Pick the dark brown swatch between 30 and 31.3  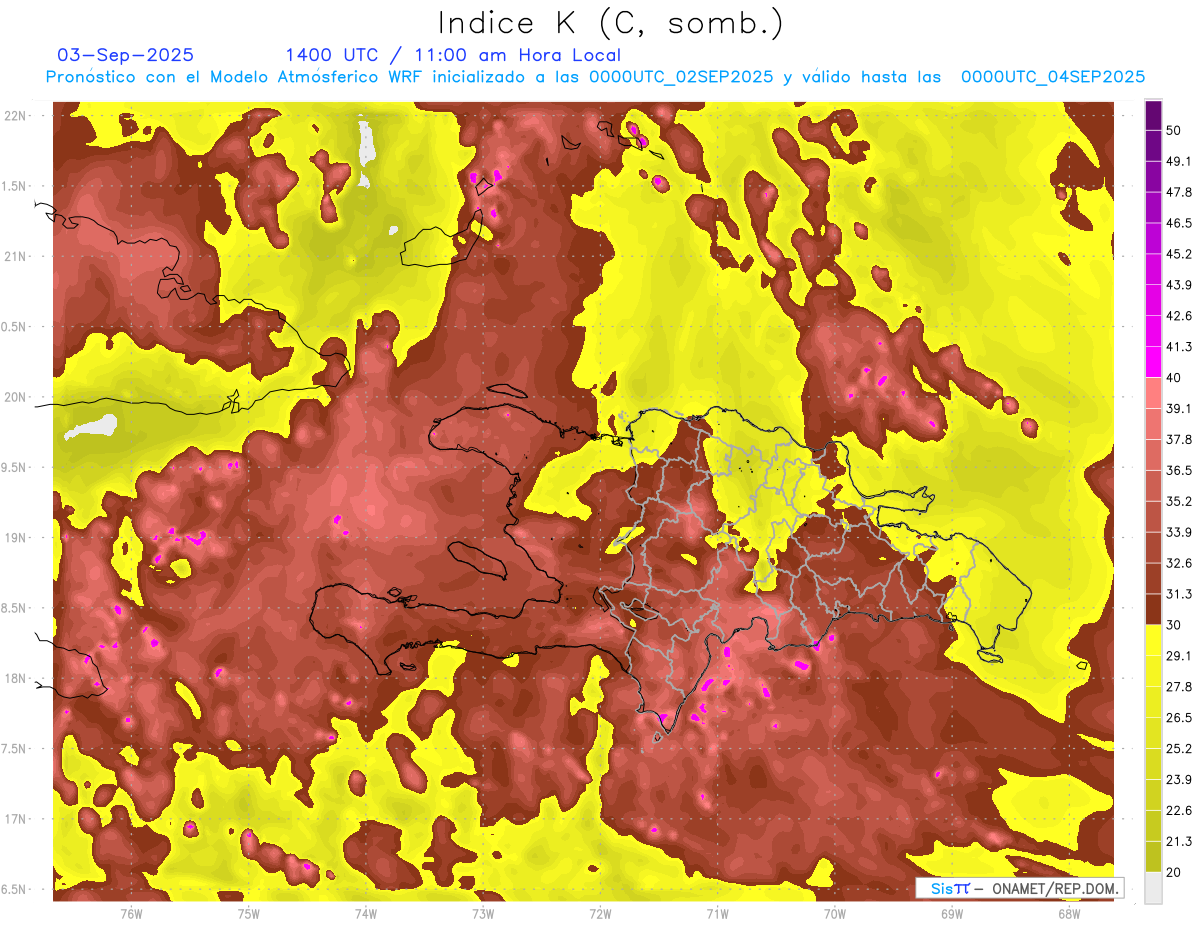coord(1153,609)
